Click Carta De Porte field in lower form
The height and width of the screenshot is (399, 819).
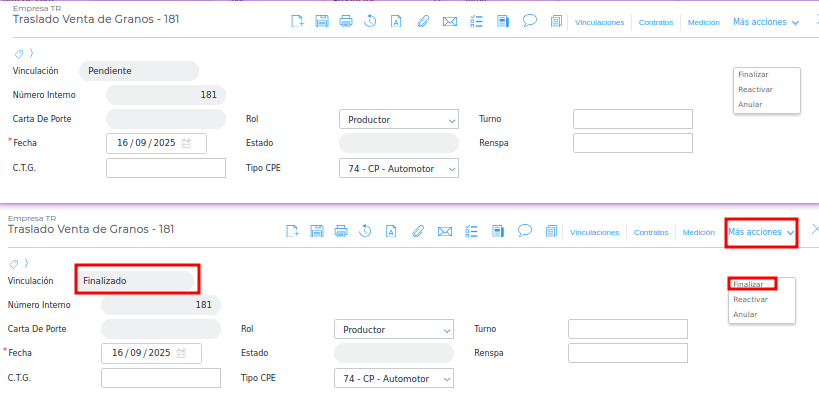[161, 329]
